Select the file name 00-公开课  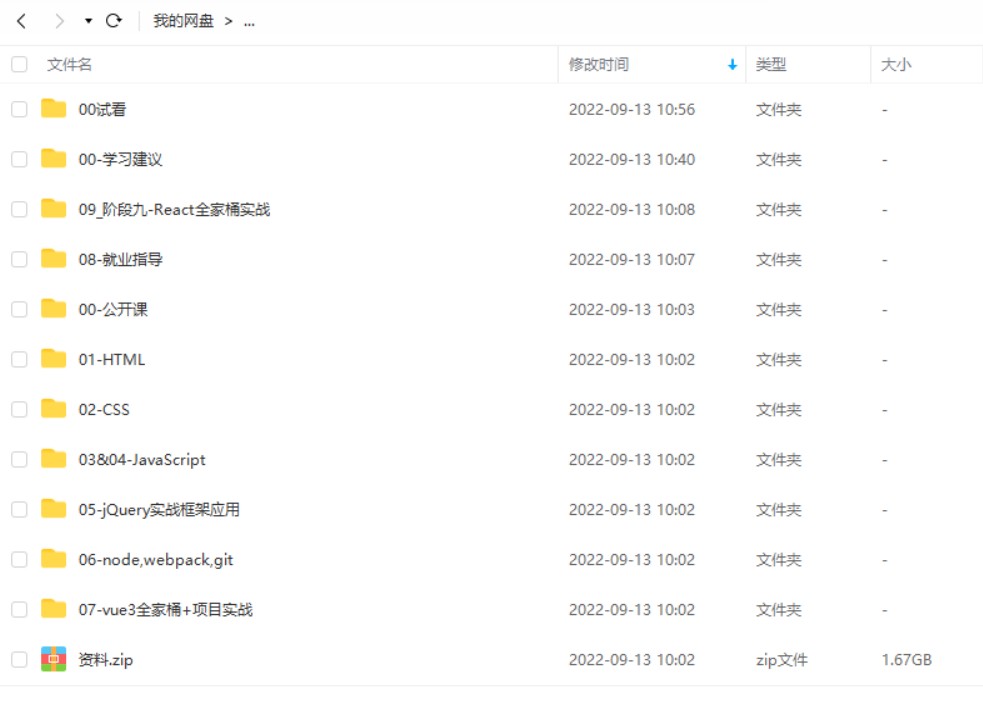pyautogui.click(x=113, y=310)
